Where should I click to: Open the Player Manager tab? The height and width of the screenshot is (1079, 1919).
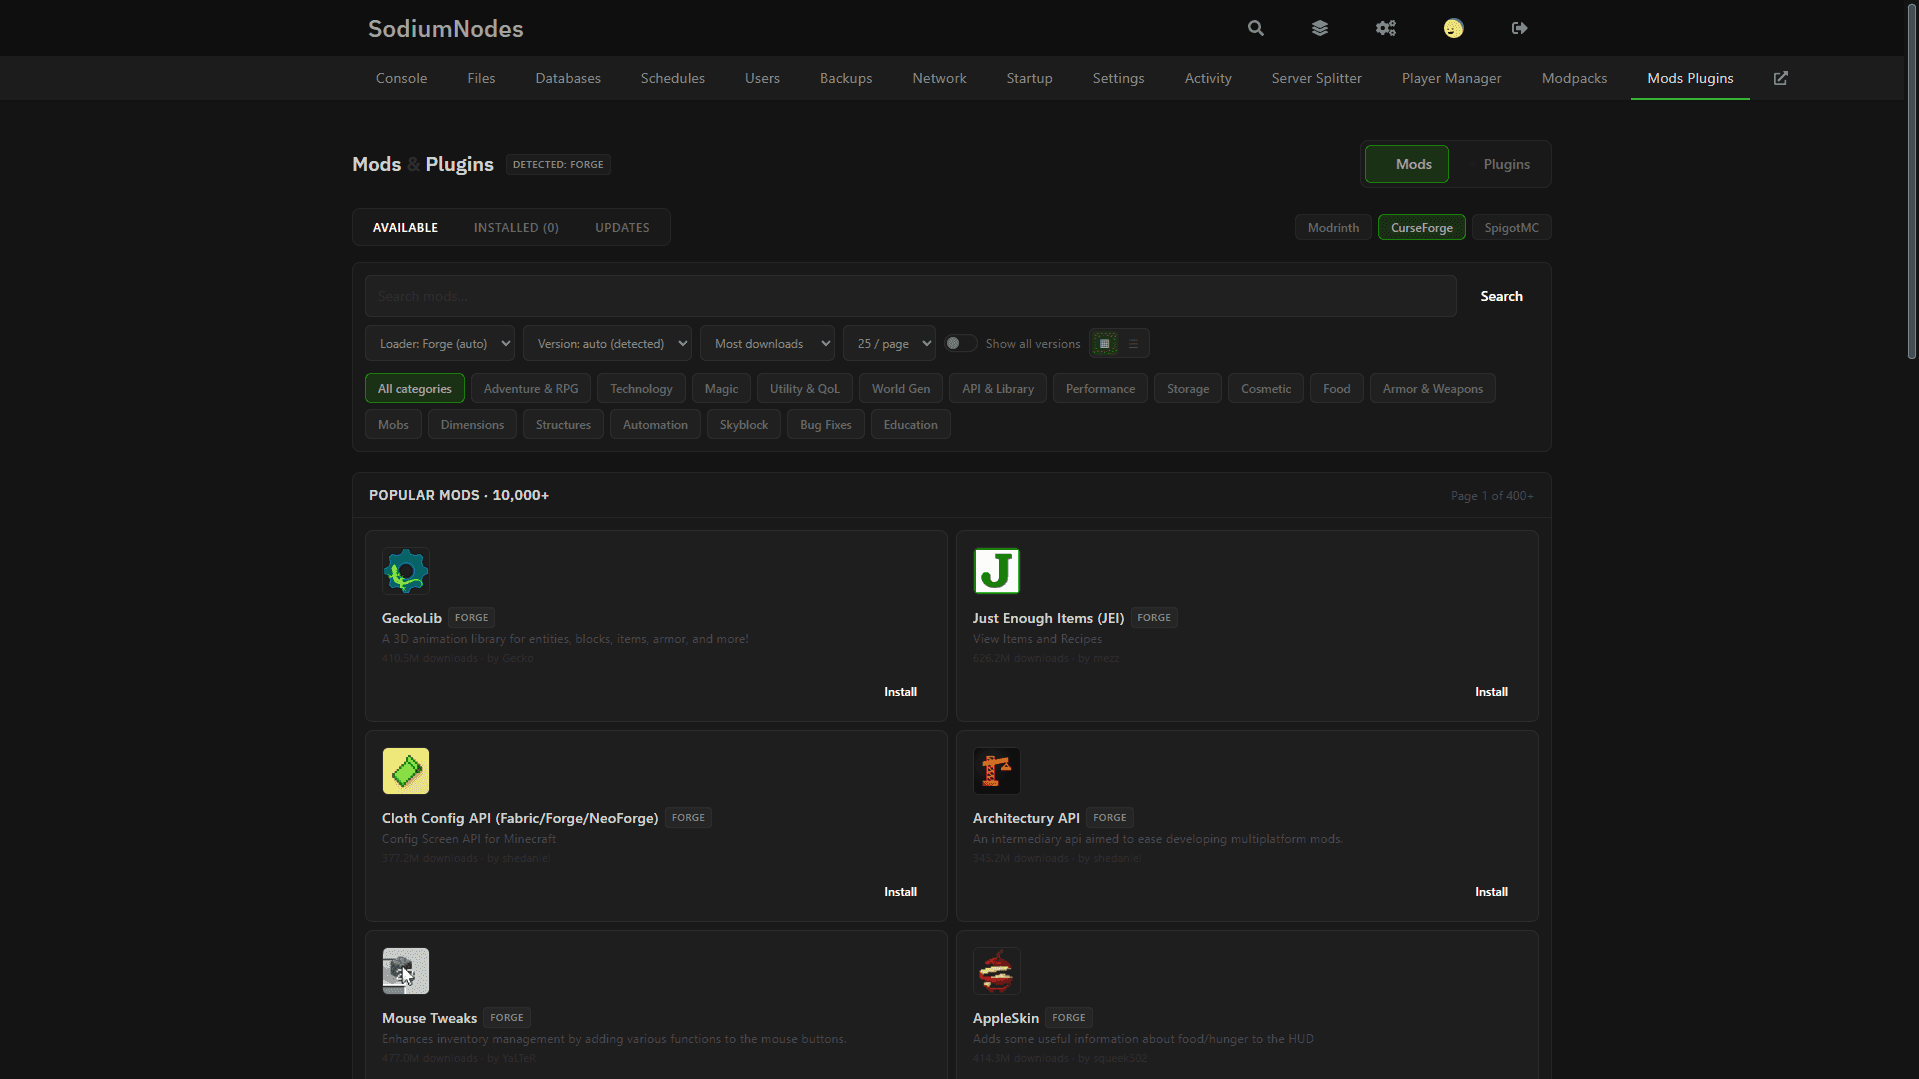coord(1451,78)
